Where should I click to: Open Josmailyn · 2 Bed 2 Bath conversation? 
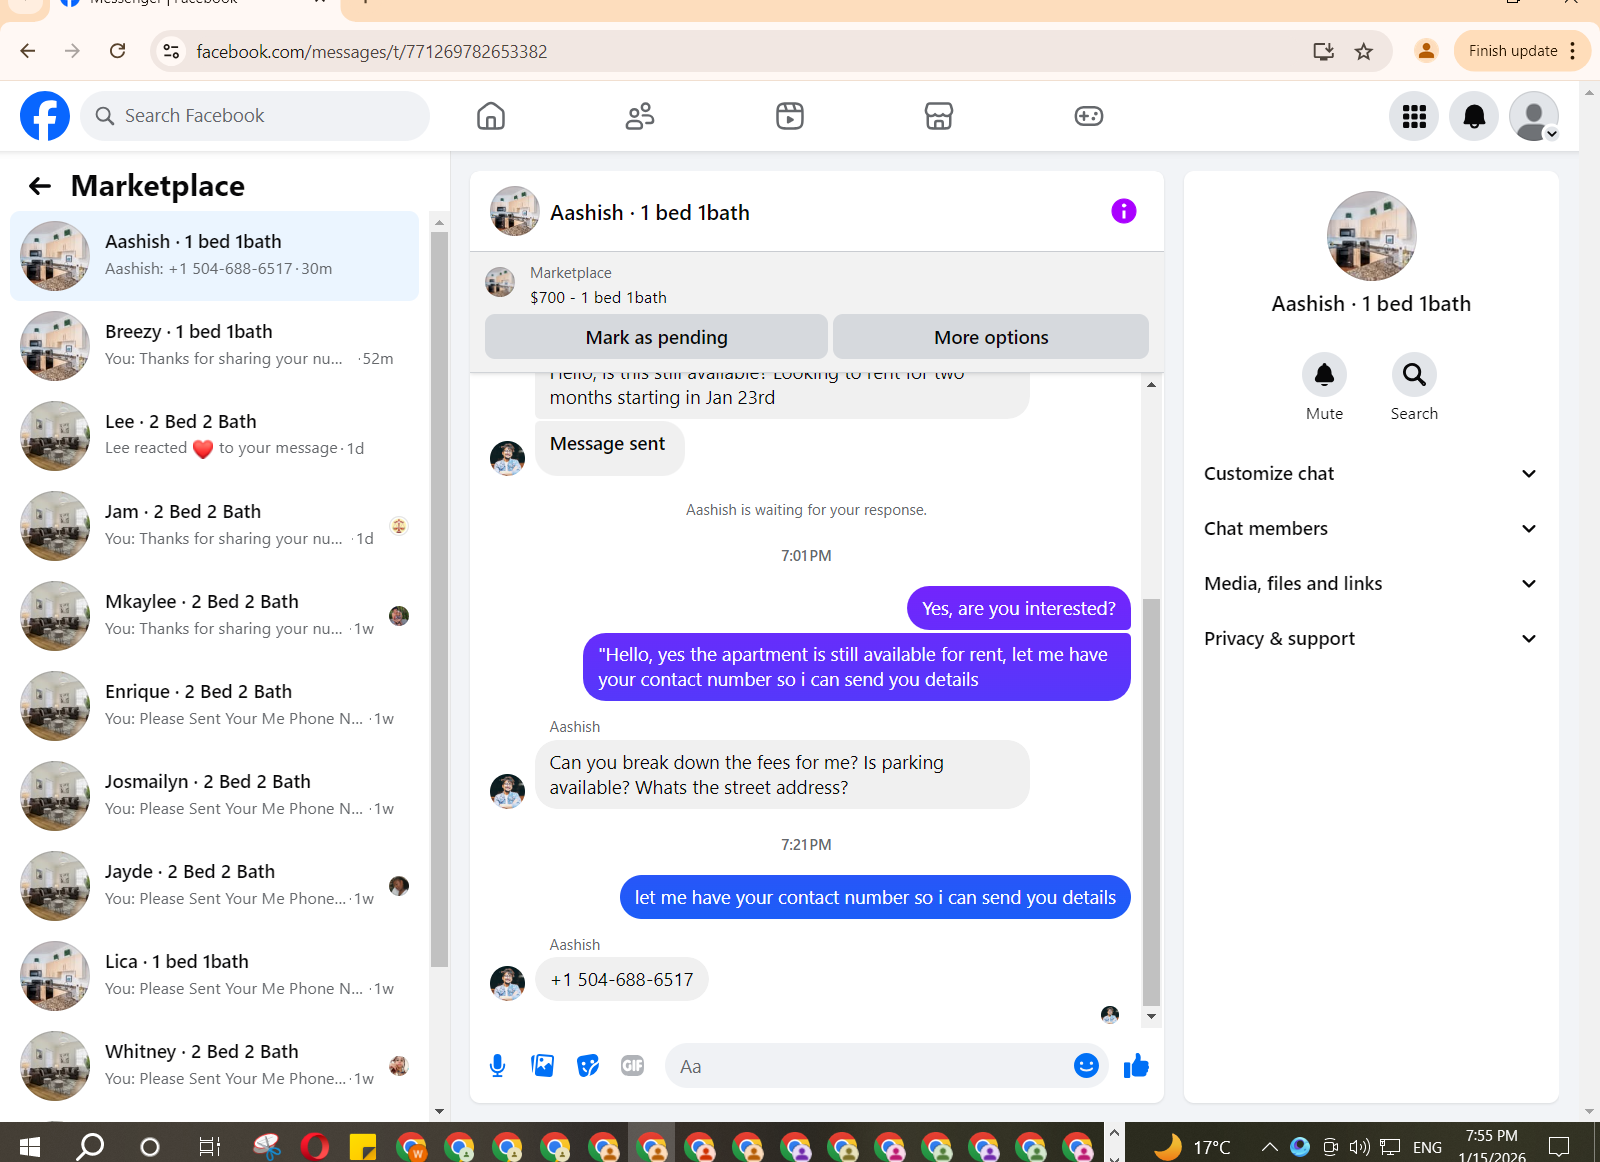coord(214,796)
